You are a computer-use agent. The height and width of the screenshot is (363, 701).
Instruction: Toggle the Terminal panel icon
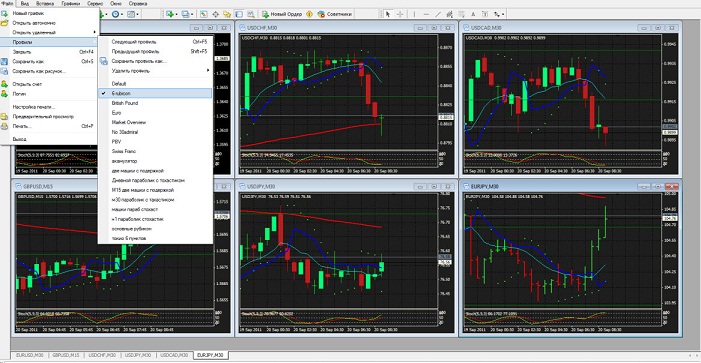coord(239,14)
